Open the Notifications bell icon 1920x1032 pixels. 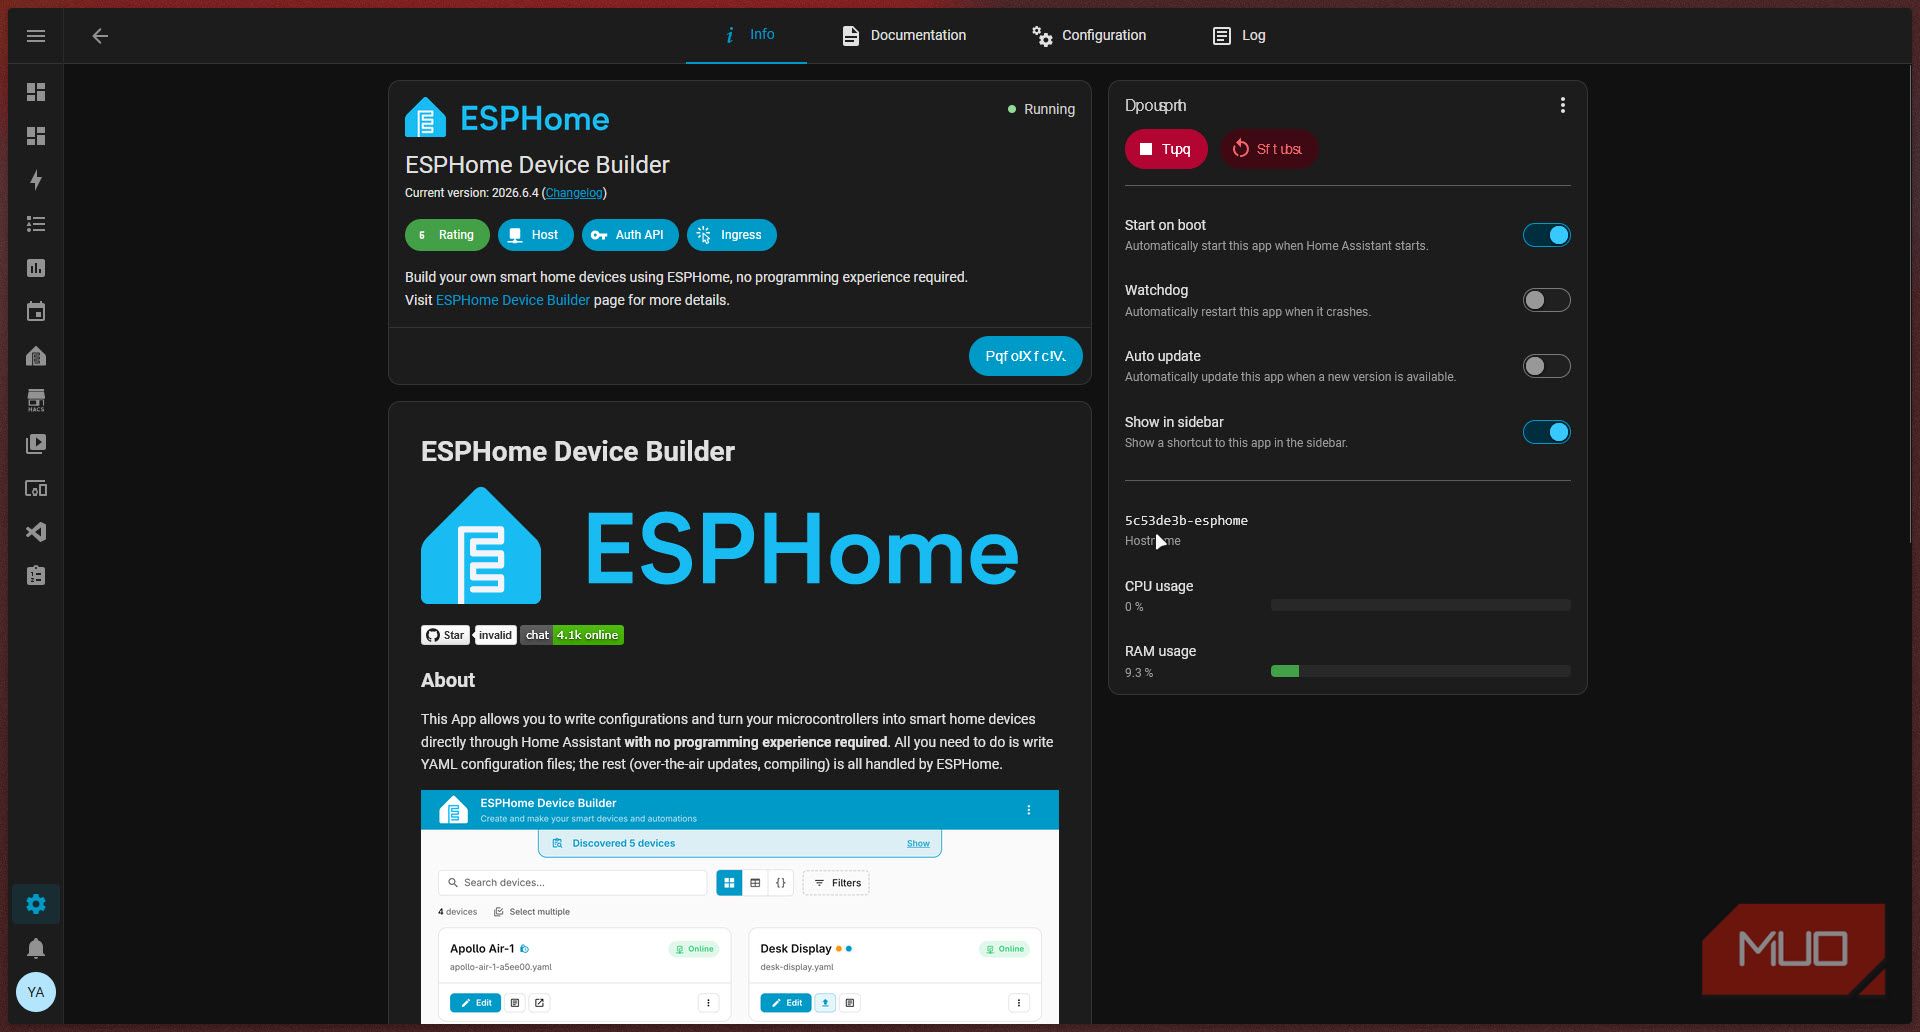[x=36, y=948]
